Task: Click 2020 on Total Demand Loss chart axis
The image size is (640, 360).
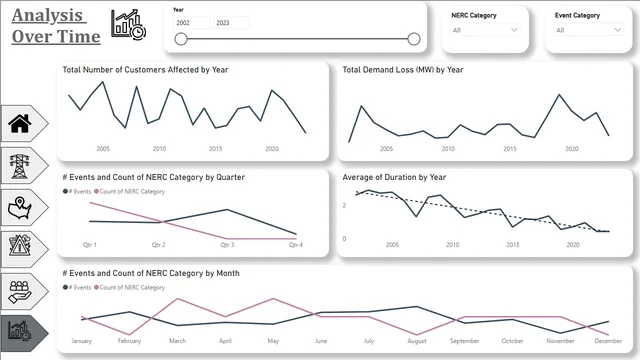Action: point(572,149)
